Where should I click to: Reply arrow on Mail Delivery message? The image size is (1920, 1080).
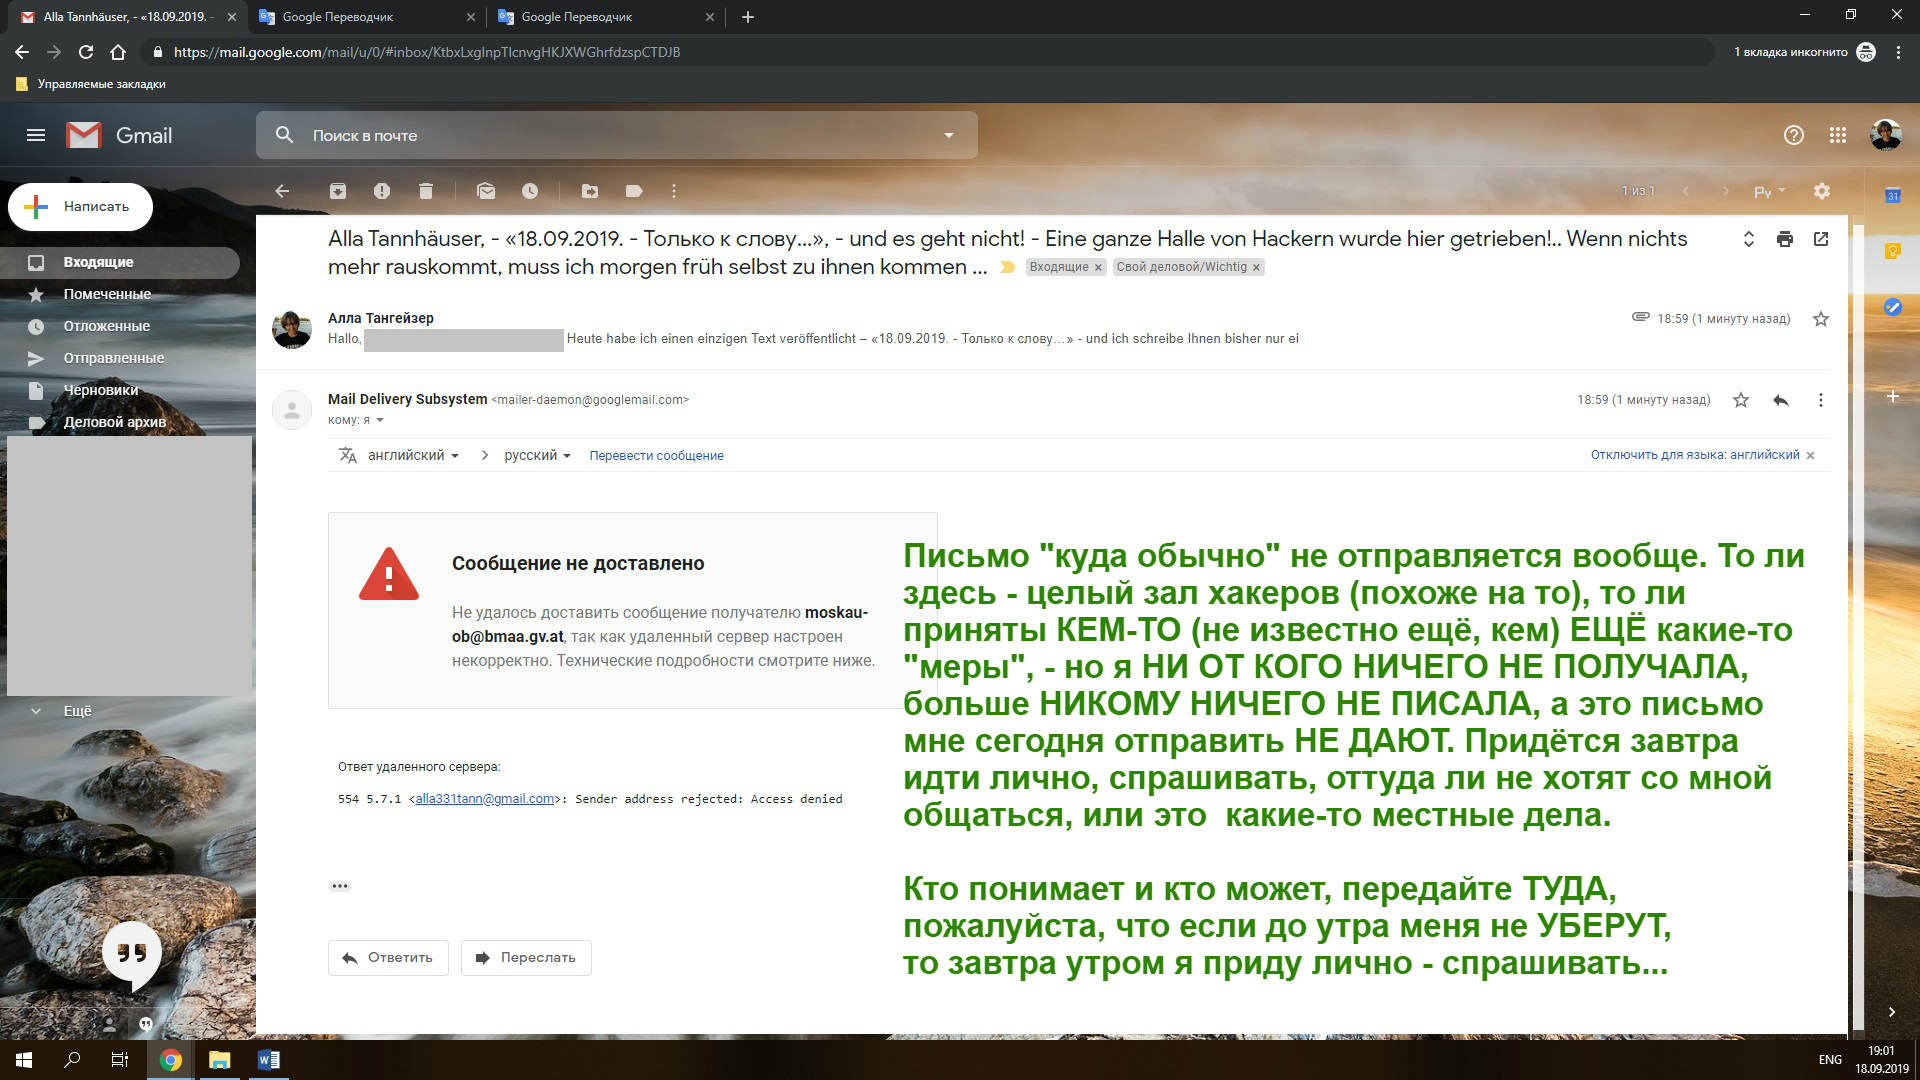pos(1781,400)
